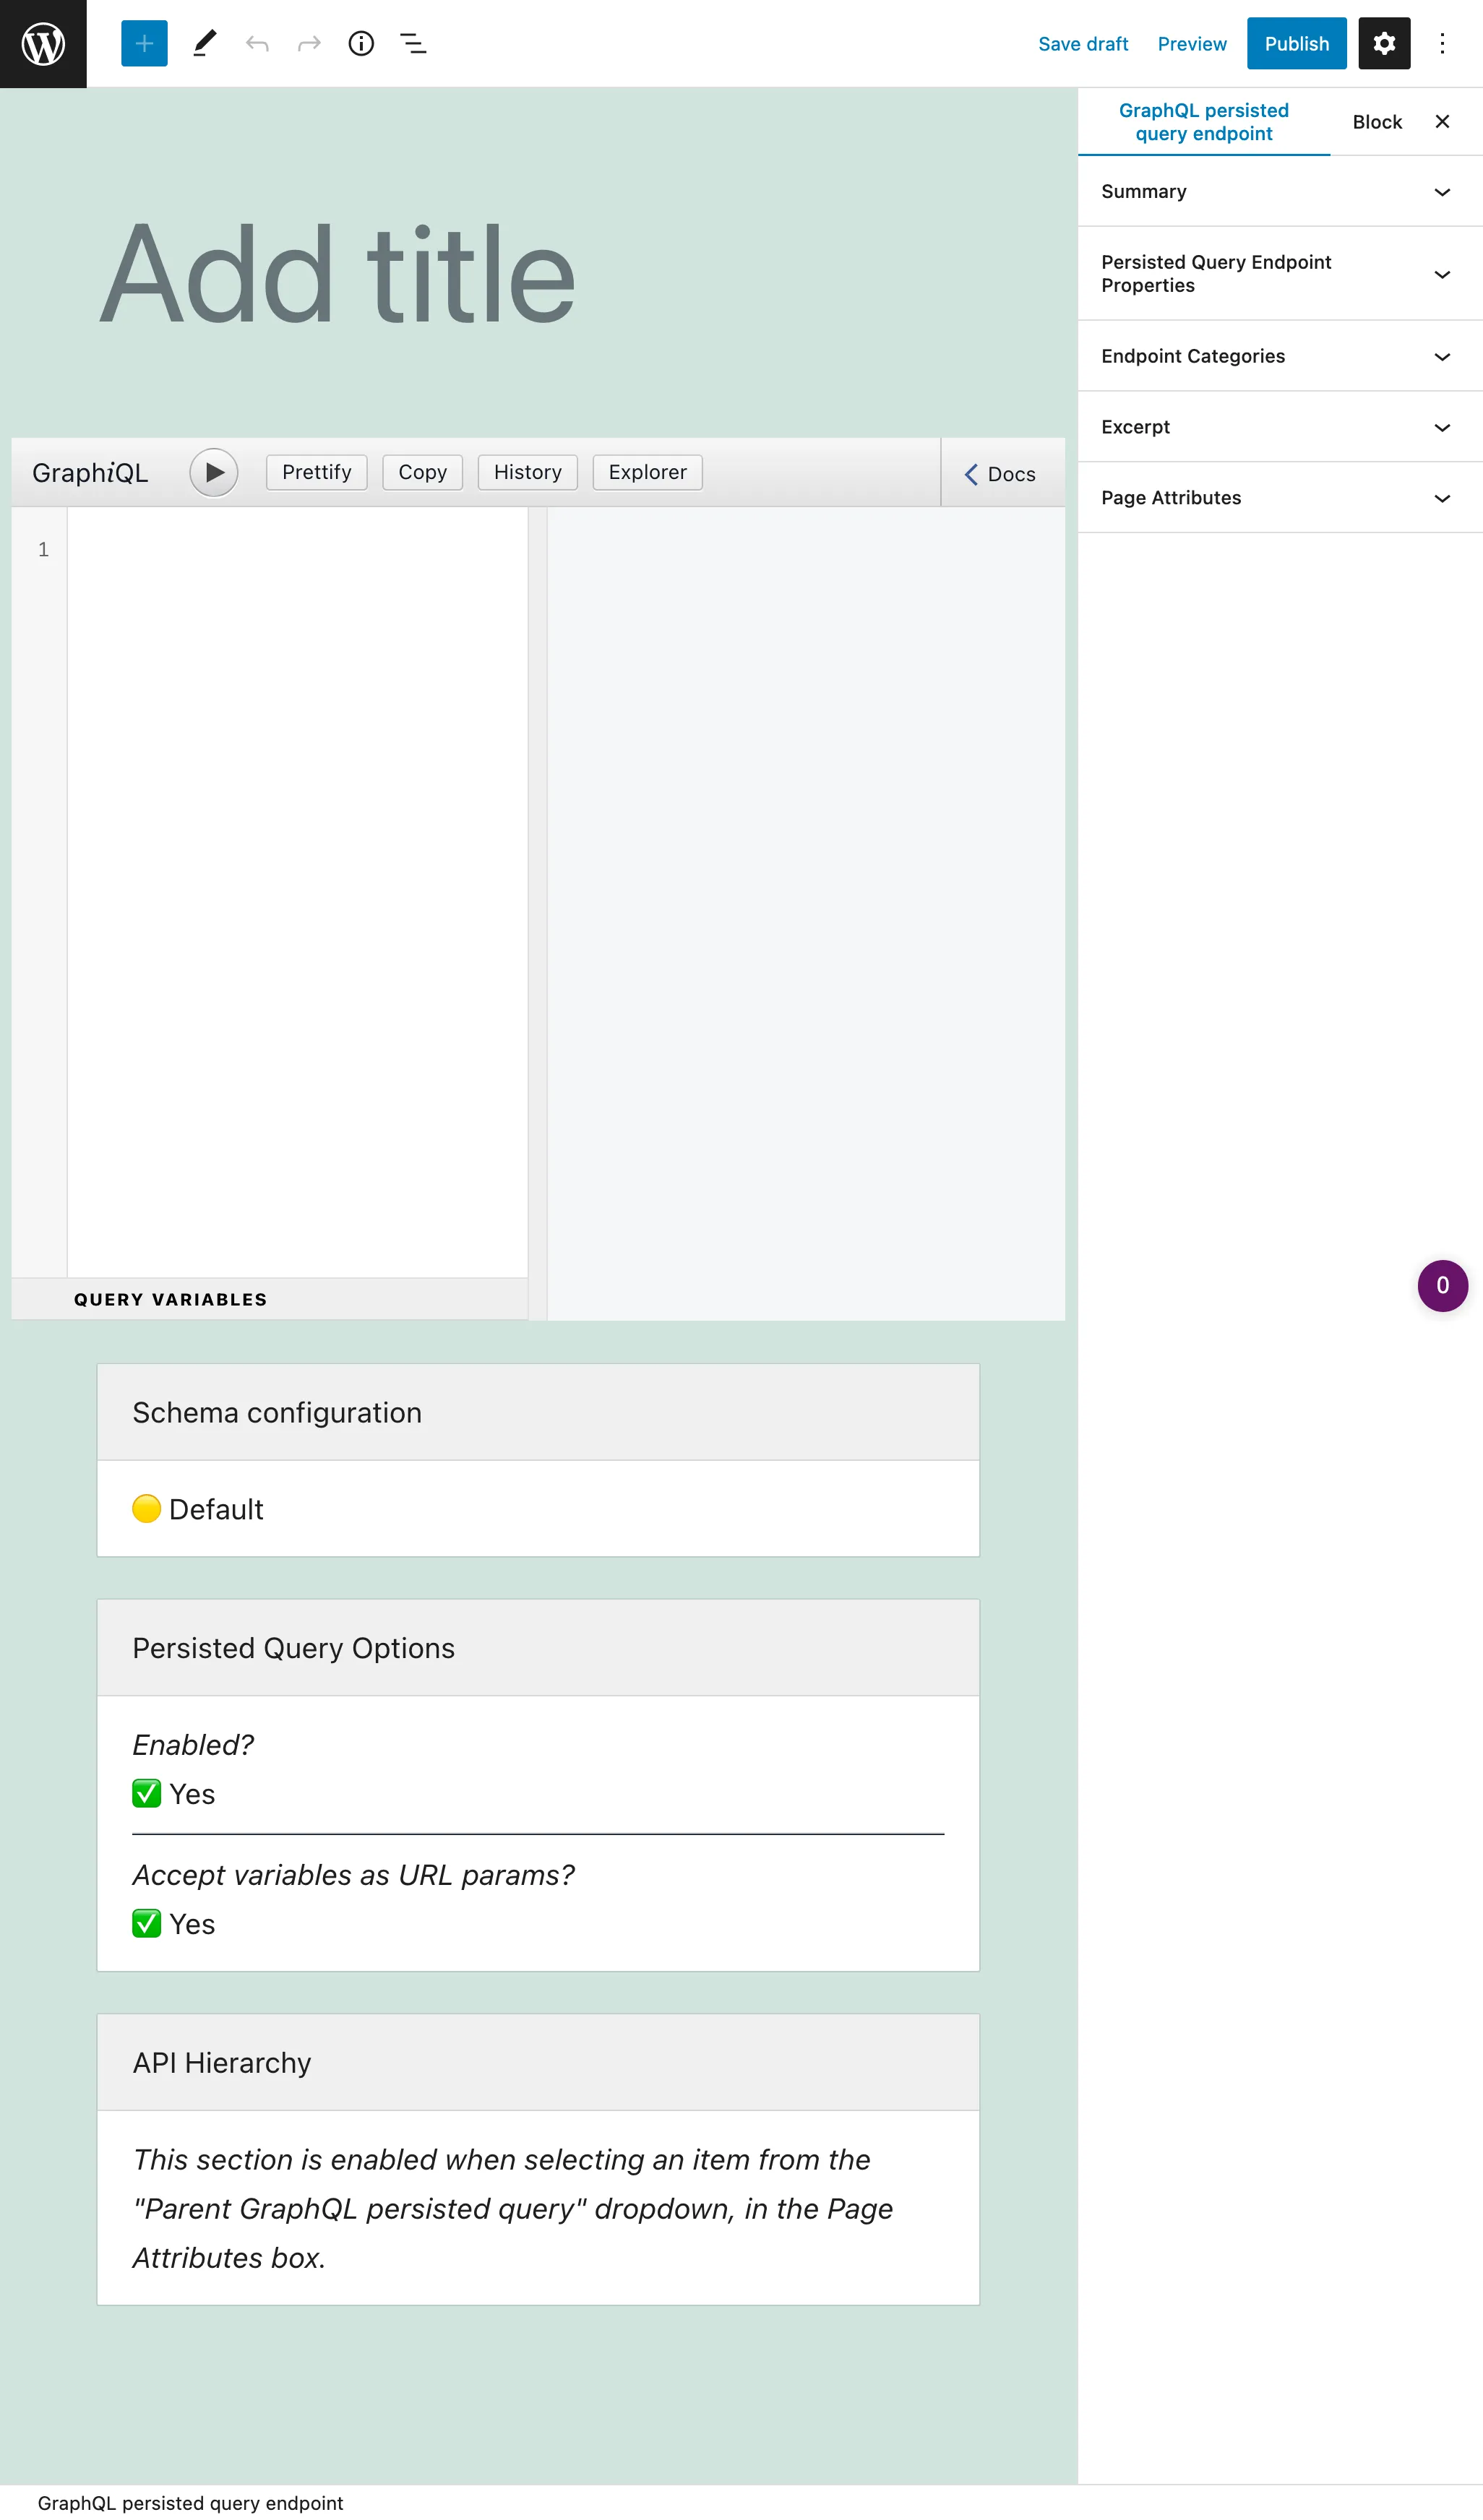Screen dimensions: 1483x2520
Task: Open the document settings gear icon
Action: coord(1384,43)
